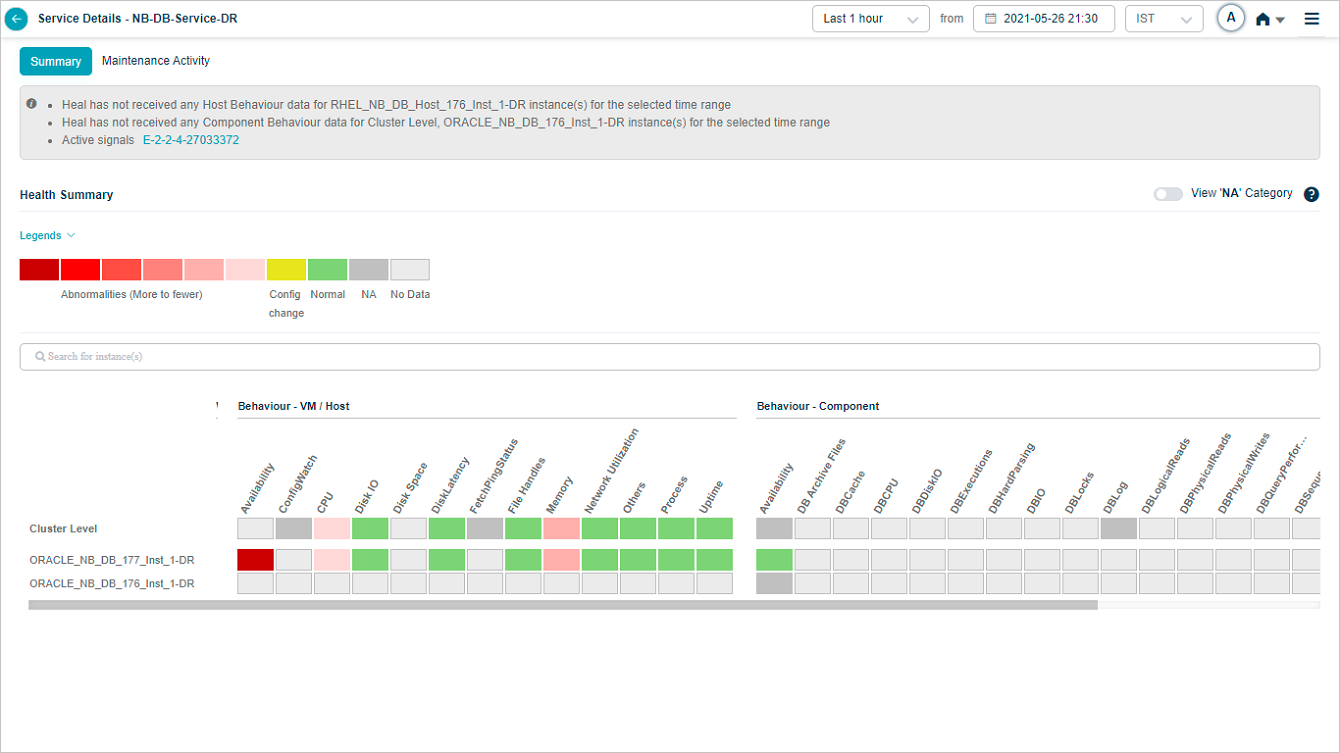Click the back arrow icon
The width and height of the screenshot is (1340, 753).
coord(16,19)
